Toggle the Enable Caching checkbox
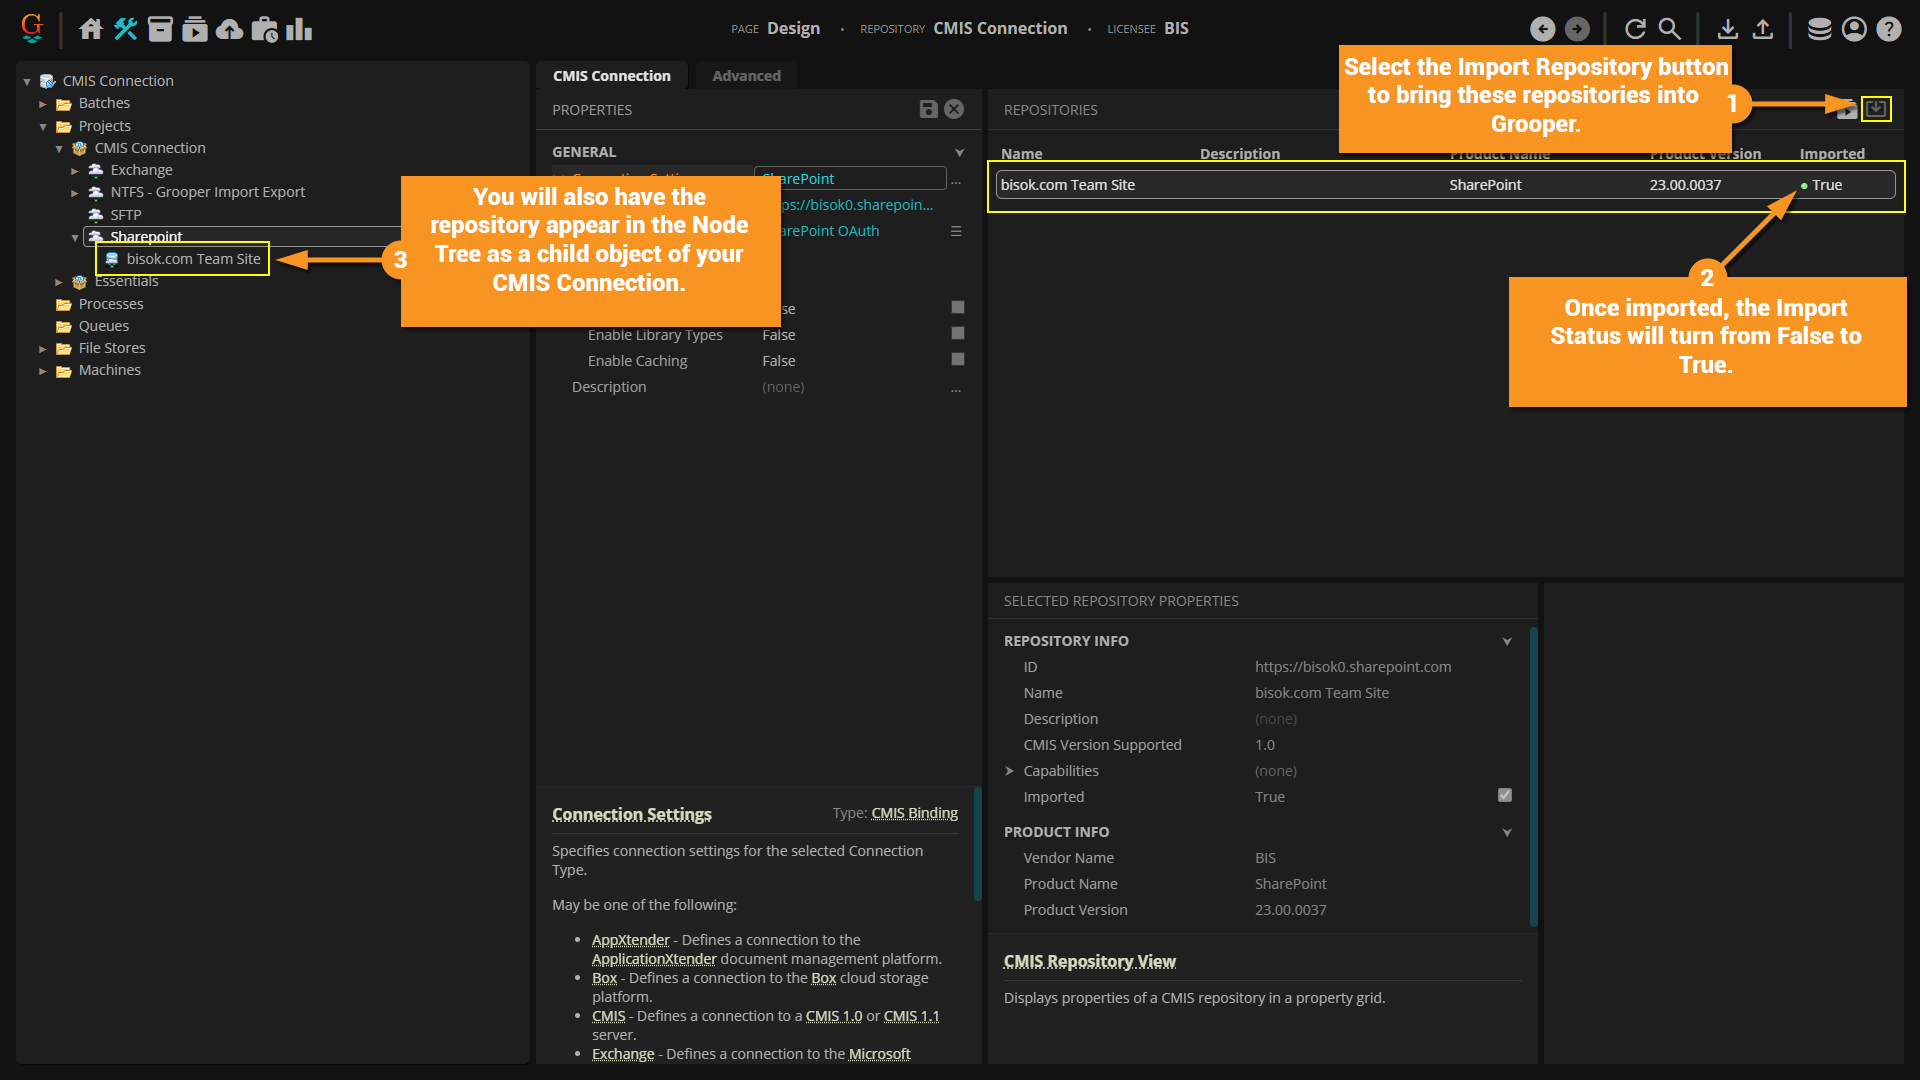This screenshot has height=1080, width=1920. tap(957, 360)
